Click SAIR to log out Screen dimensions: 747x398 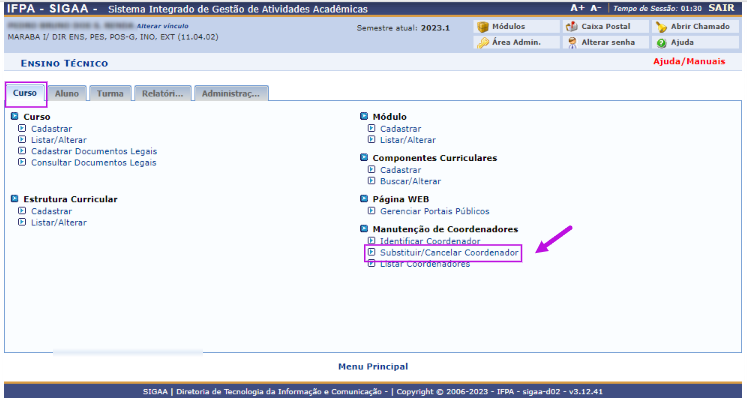(x=721, y=8)
